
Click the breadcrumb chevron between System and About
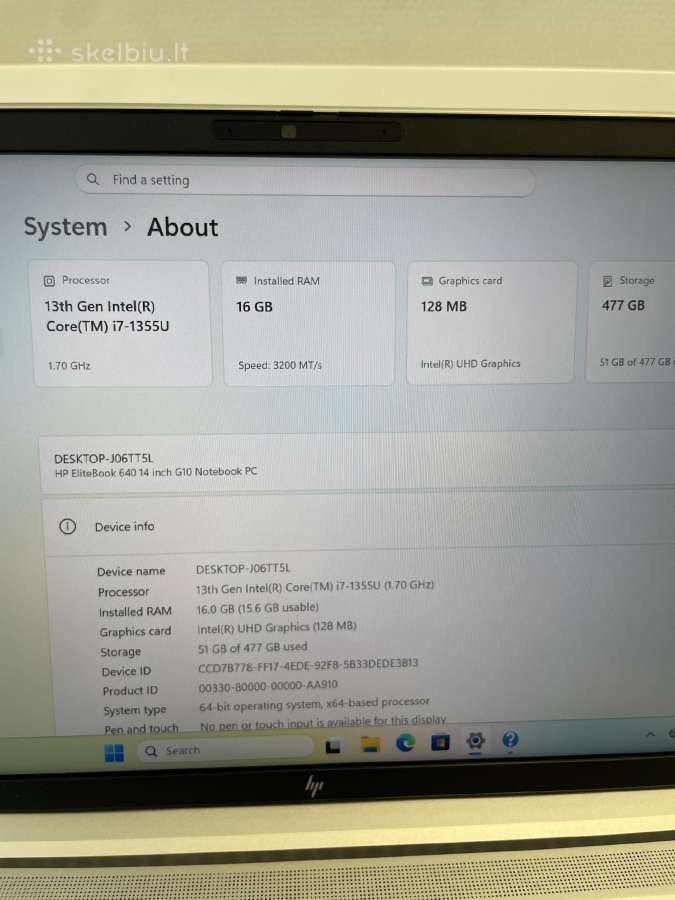tap(127, 227)
